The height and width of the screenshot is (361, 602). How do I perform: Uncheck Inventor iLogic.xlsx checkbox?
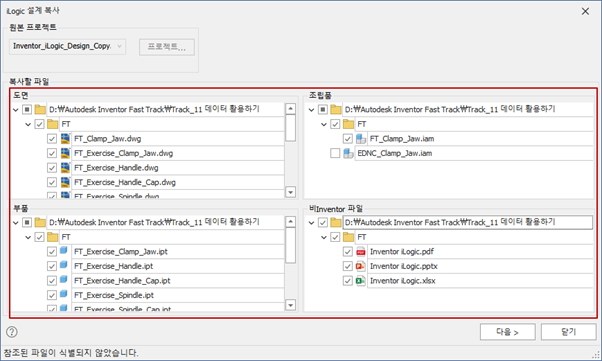(x=347, y=281)
